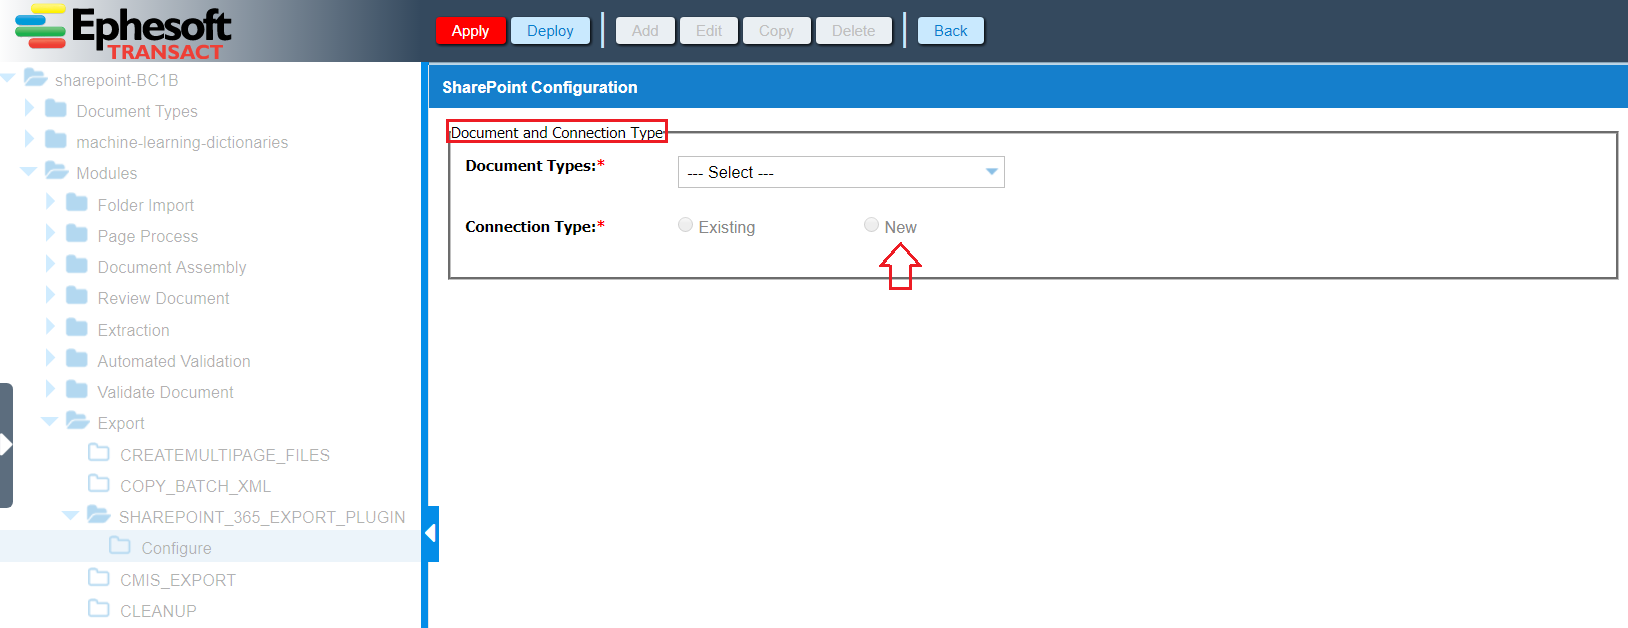Select the Page Process tree label

(x=148, y=236)
